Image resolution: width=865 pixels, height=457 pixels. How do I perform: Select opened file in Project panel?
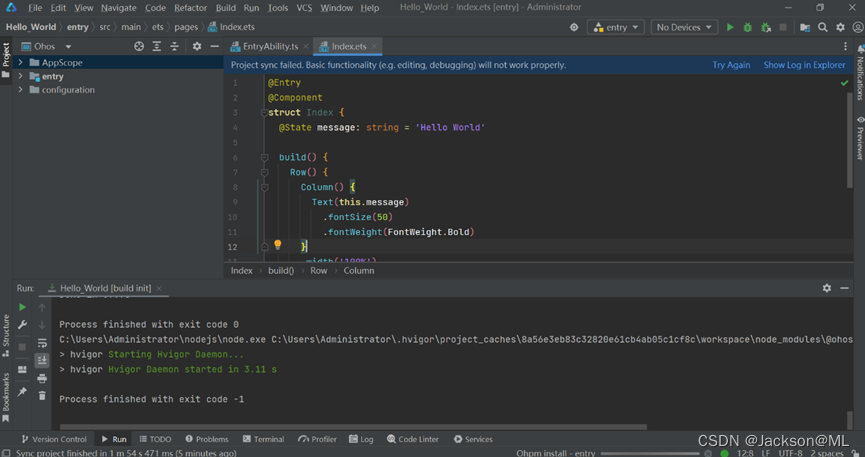[x=139, y=46]
